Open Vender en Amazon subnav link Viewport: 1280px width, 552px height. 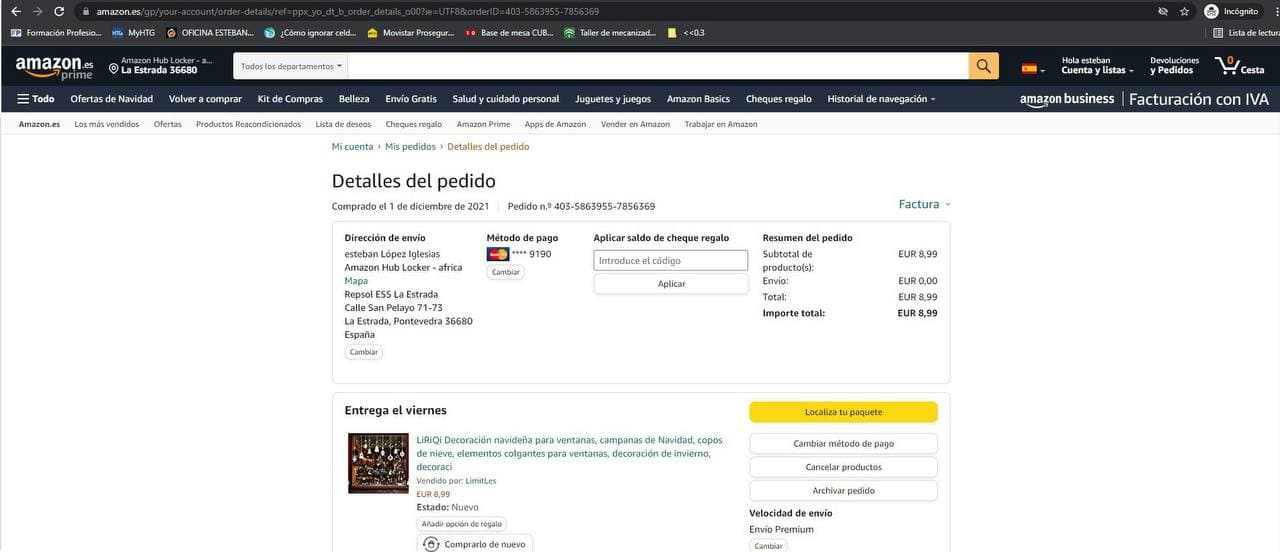635,124
